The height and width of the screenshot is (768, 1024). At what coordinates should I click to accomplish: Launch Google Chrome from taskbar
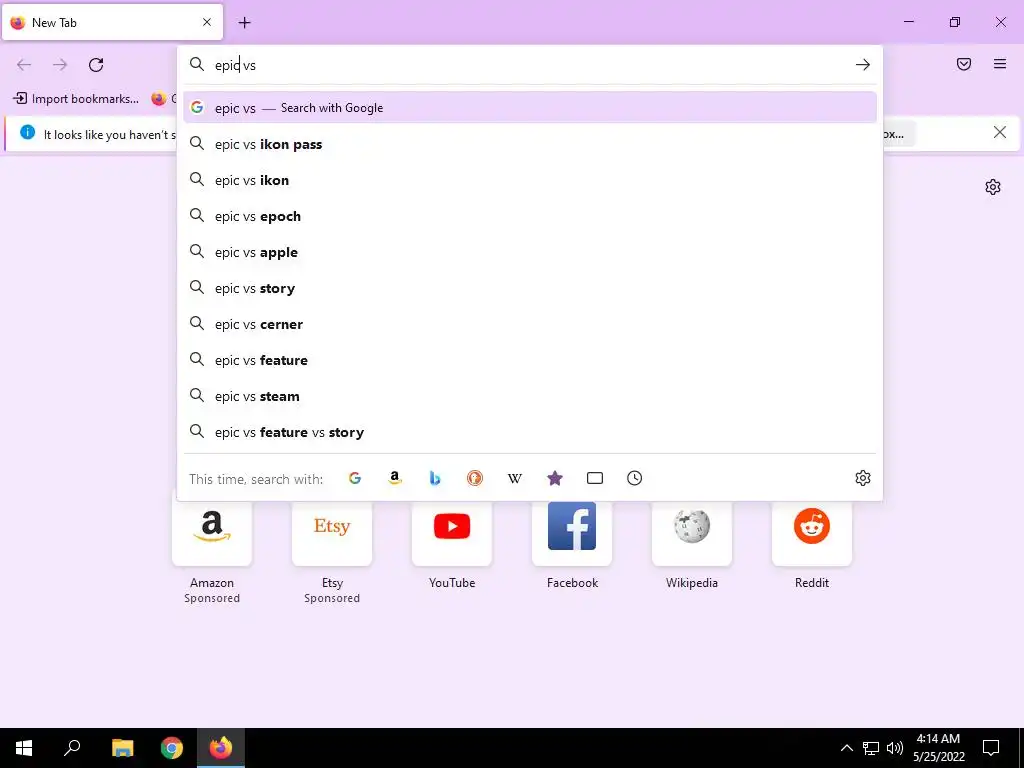[172, 748]
